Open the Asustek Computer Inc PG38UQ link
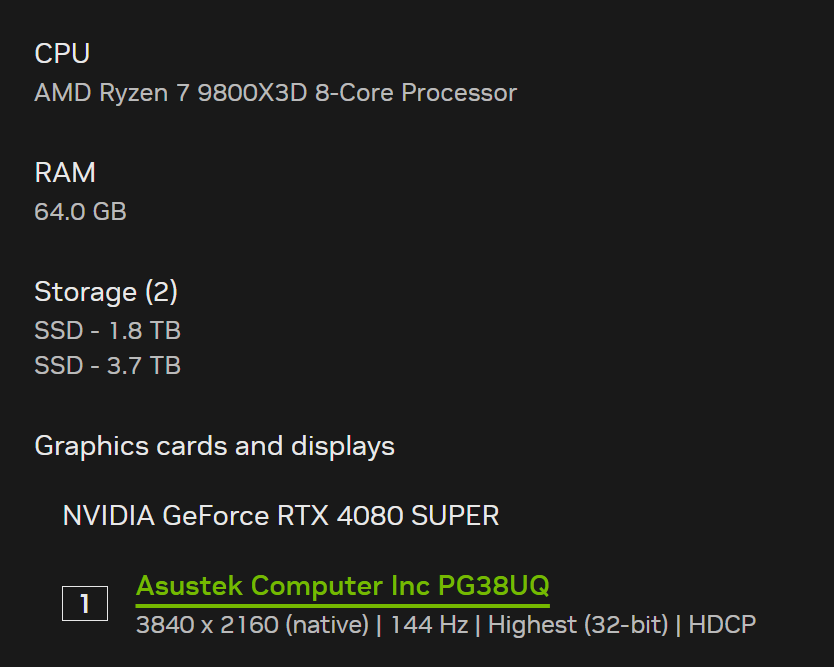 [342, 585]
